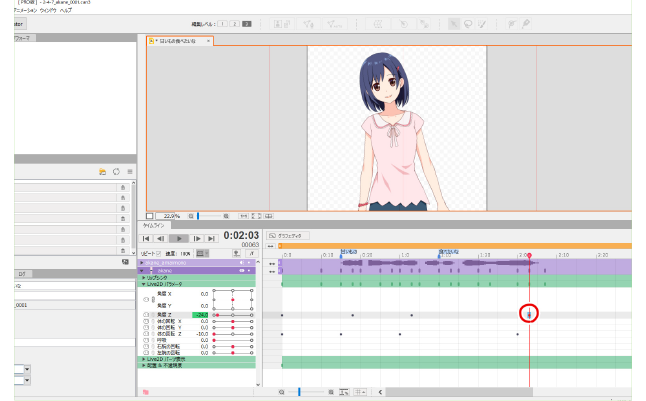Expand the リップシンク group

click(144, 278)
